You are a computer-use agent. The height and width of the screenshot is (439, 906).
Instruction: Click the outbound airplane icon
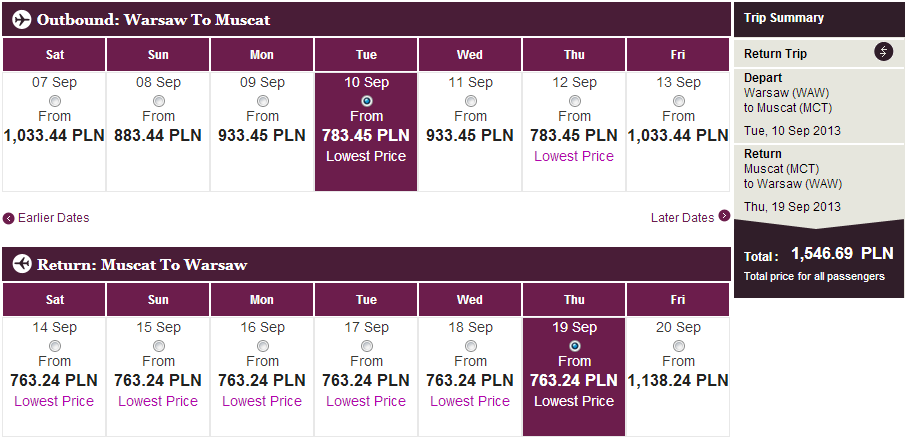pyautogui.click(x=20, y=20)
